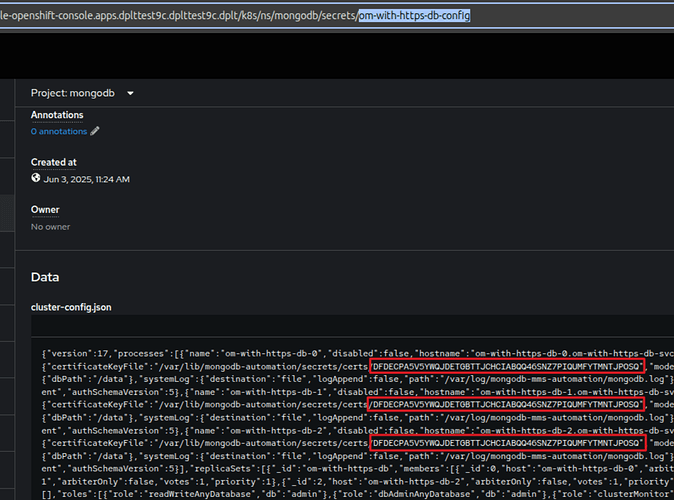
Task: Click the Owner field label
Action: click(x=45, y=210)
